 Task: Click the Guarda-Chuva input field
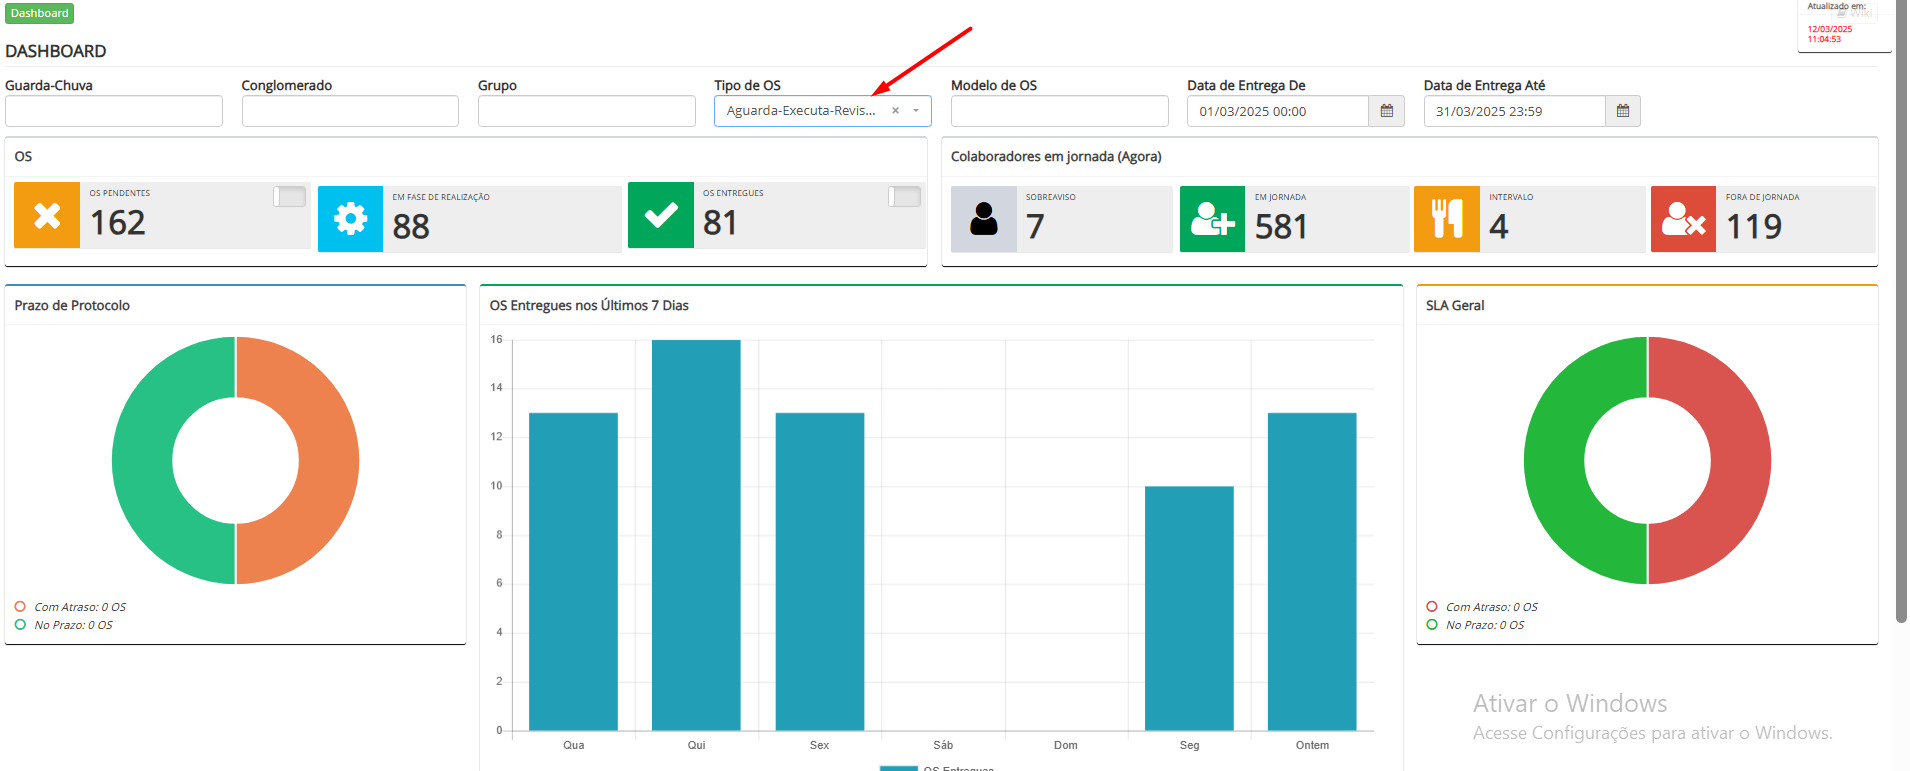coord(114,111)
